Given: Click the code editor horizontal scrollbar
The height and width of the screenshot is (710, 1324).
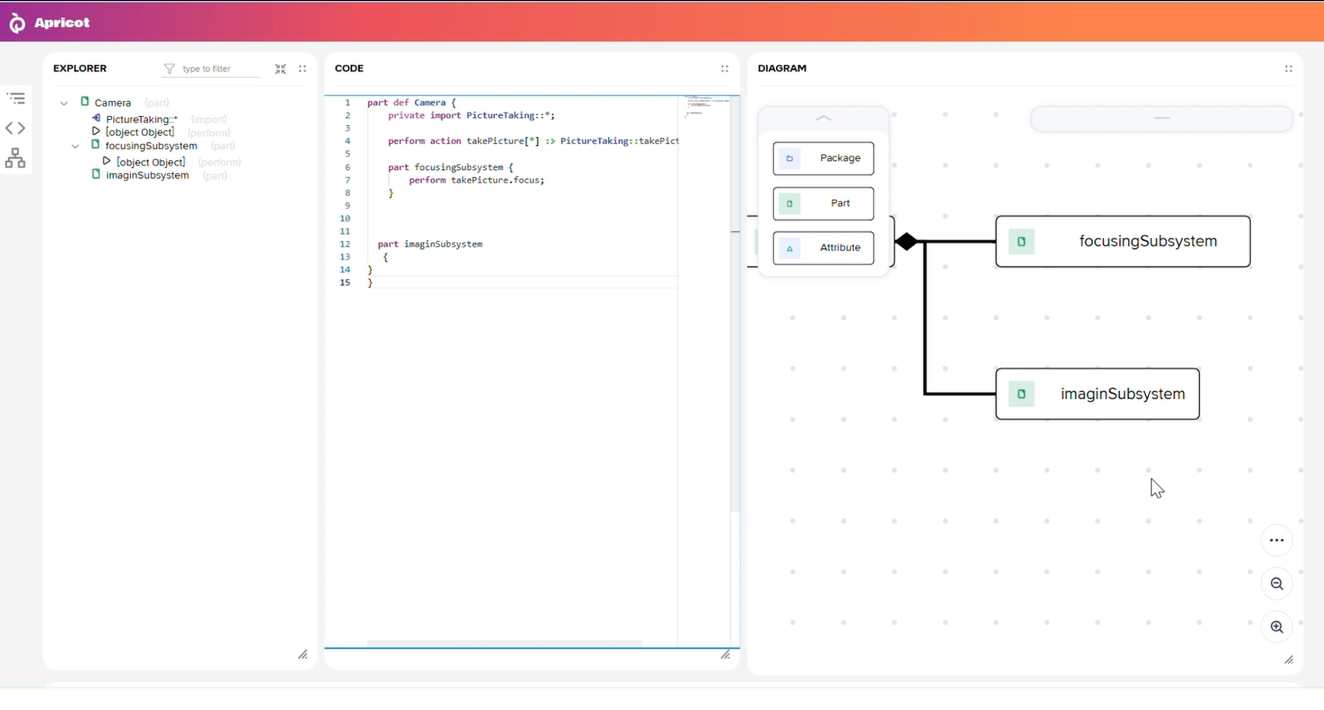Looking at the screenshot, I should (x=504, y=643).
